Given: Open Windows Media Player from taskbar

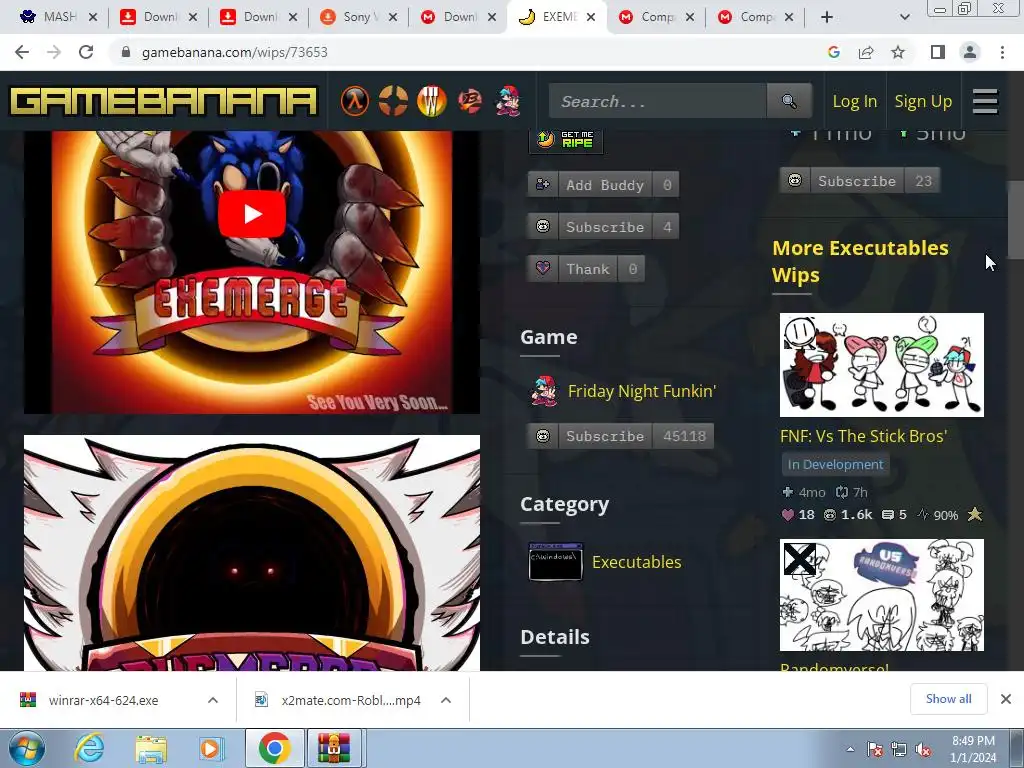Looking at the screenshot, I should (210, 748).
